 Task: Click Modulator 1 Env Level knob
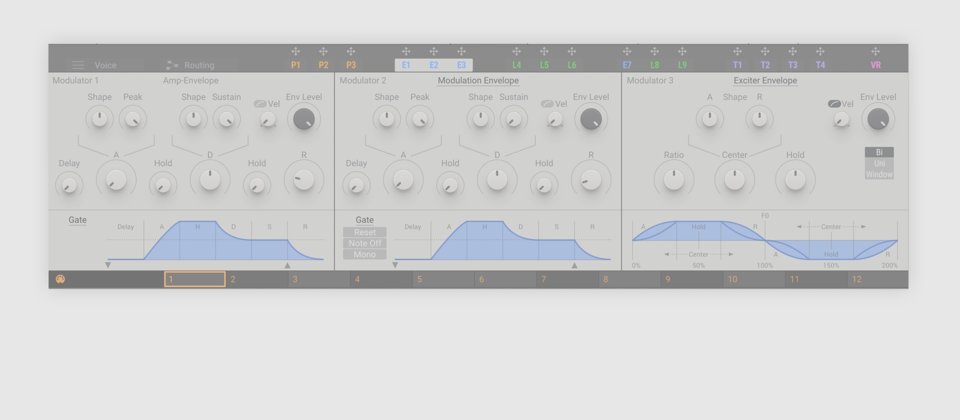[303, 119]
